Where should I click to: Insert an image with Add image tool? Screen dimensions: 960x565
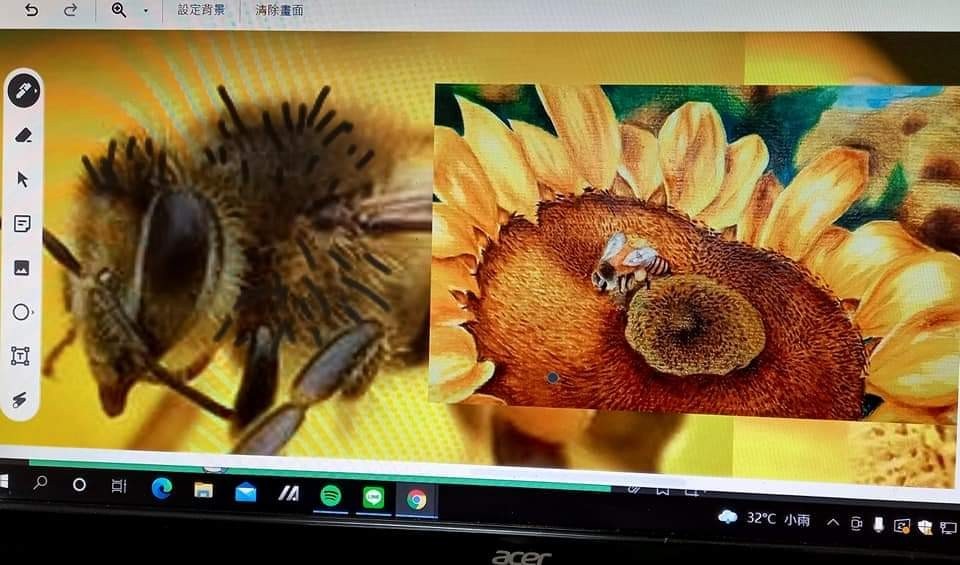point(21,268)
